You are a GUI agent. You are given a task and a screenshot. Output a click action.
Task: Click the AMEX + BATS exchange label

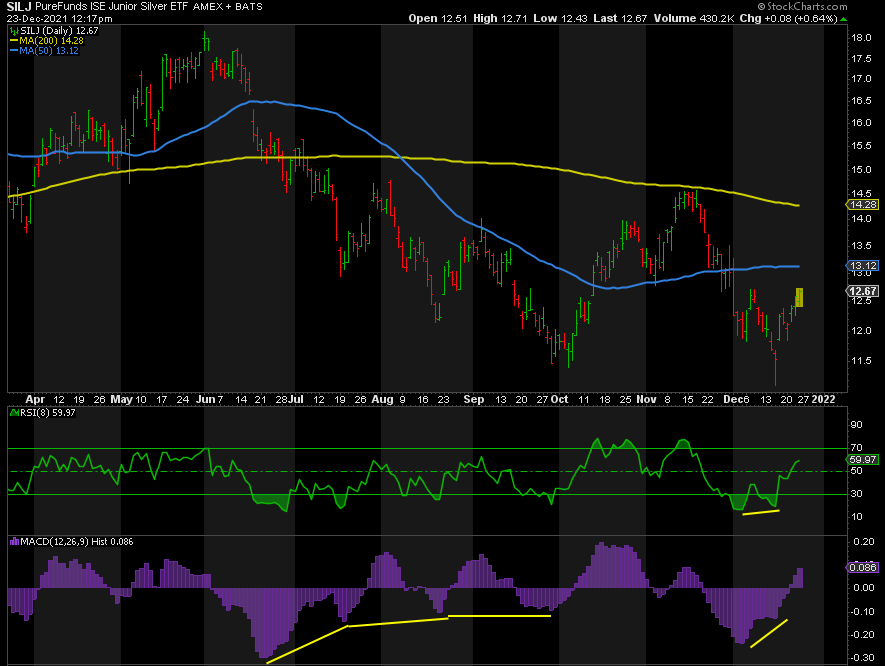coord(227,7)
